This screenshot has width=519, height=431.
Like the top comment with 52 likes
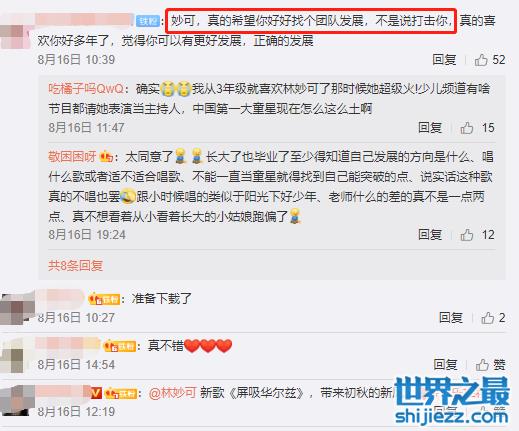481,60
